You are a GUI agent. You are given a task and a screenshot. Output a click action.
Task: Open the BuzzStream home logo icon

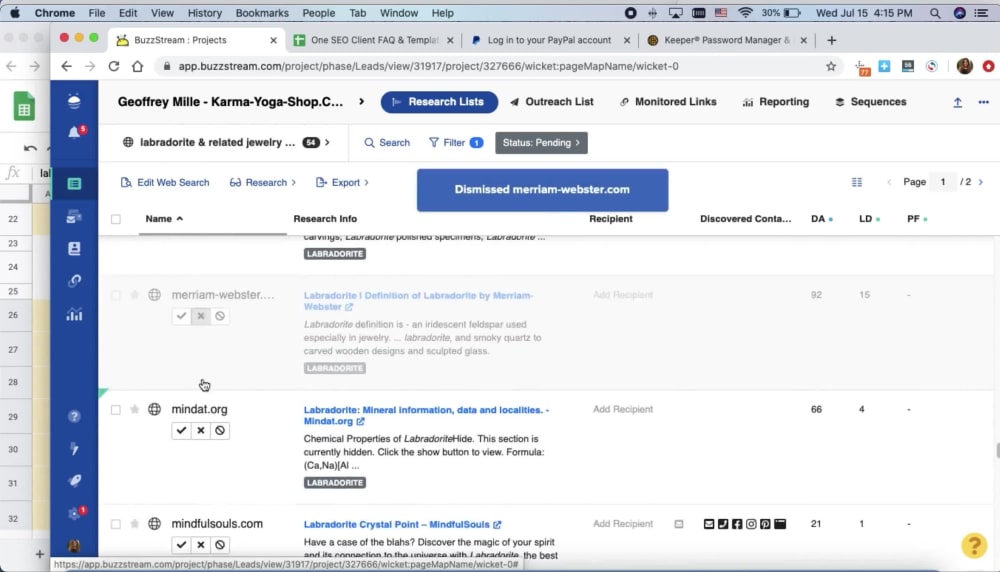pos(74,101)
